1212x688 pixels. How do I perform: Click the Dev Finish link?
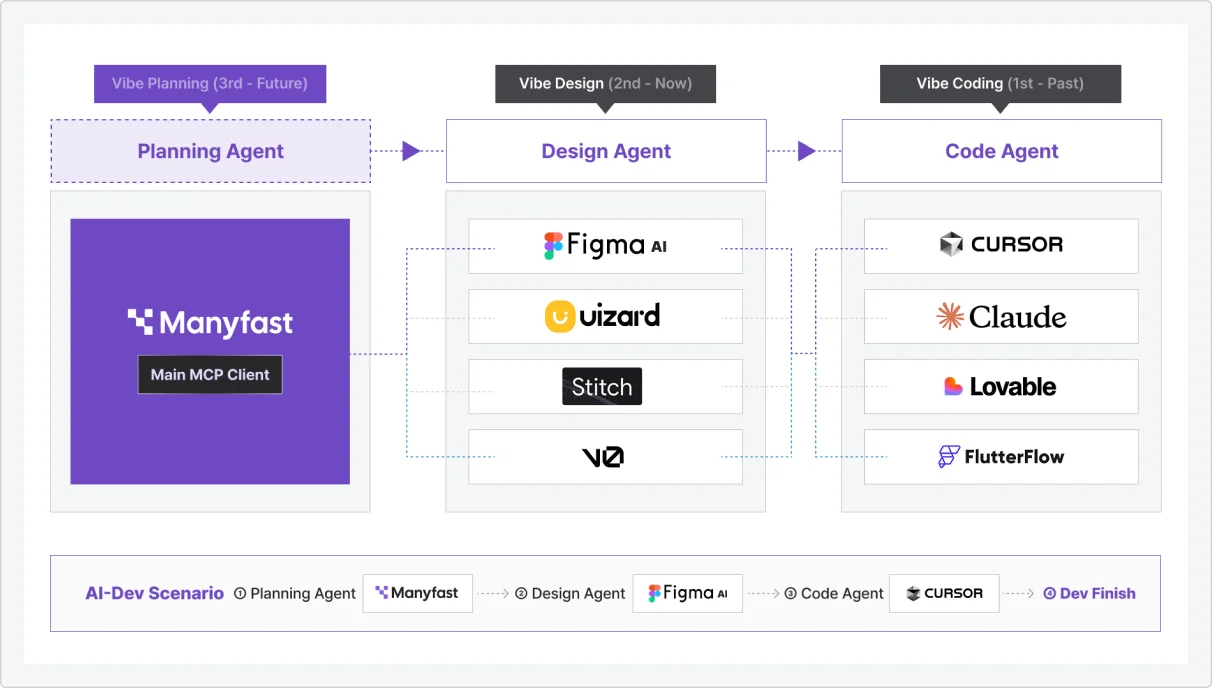click(x=1090, y=593)
